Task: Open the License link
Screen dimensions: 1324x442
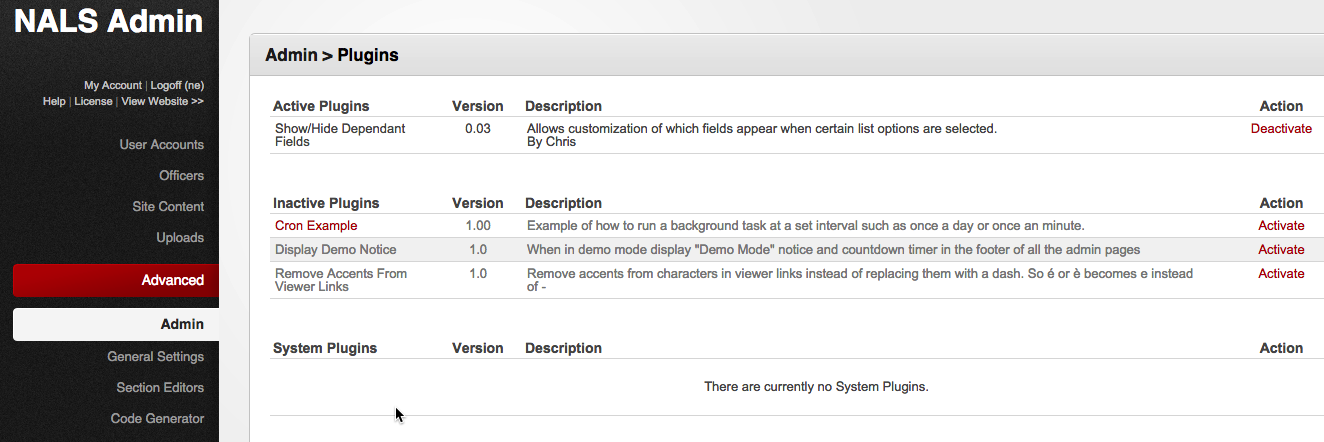Action: point(93,102)
